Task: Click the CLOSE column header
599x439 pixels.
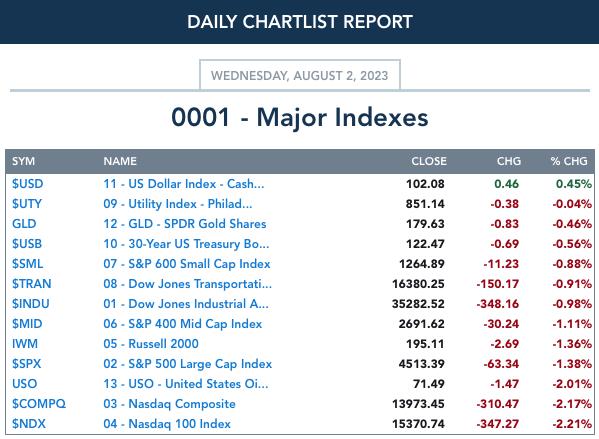Action: 429,161
